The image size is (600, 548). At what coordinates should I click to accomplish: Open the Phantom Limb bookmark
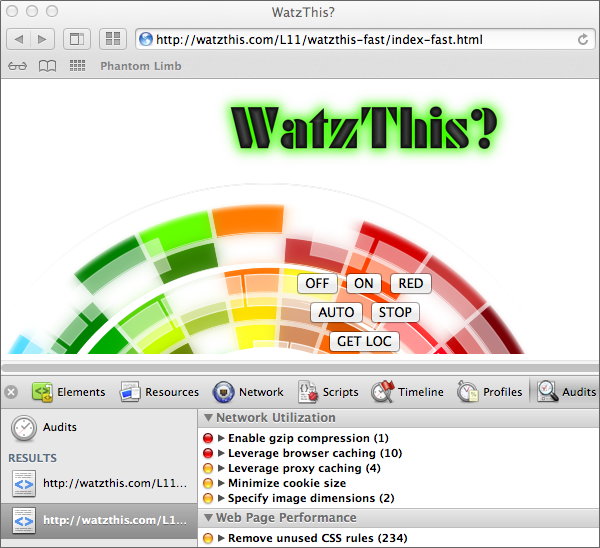pyautogui.click(x=141, y=66)
